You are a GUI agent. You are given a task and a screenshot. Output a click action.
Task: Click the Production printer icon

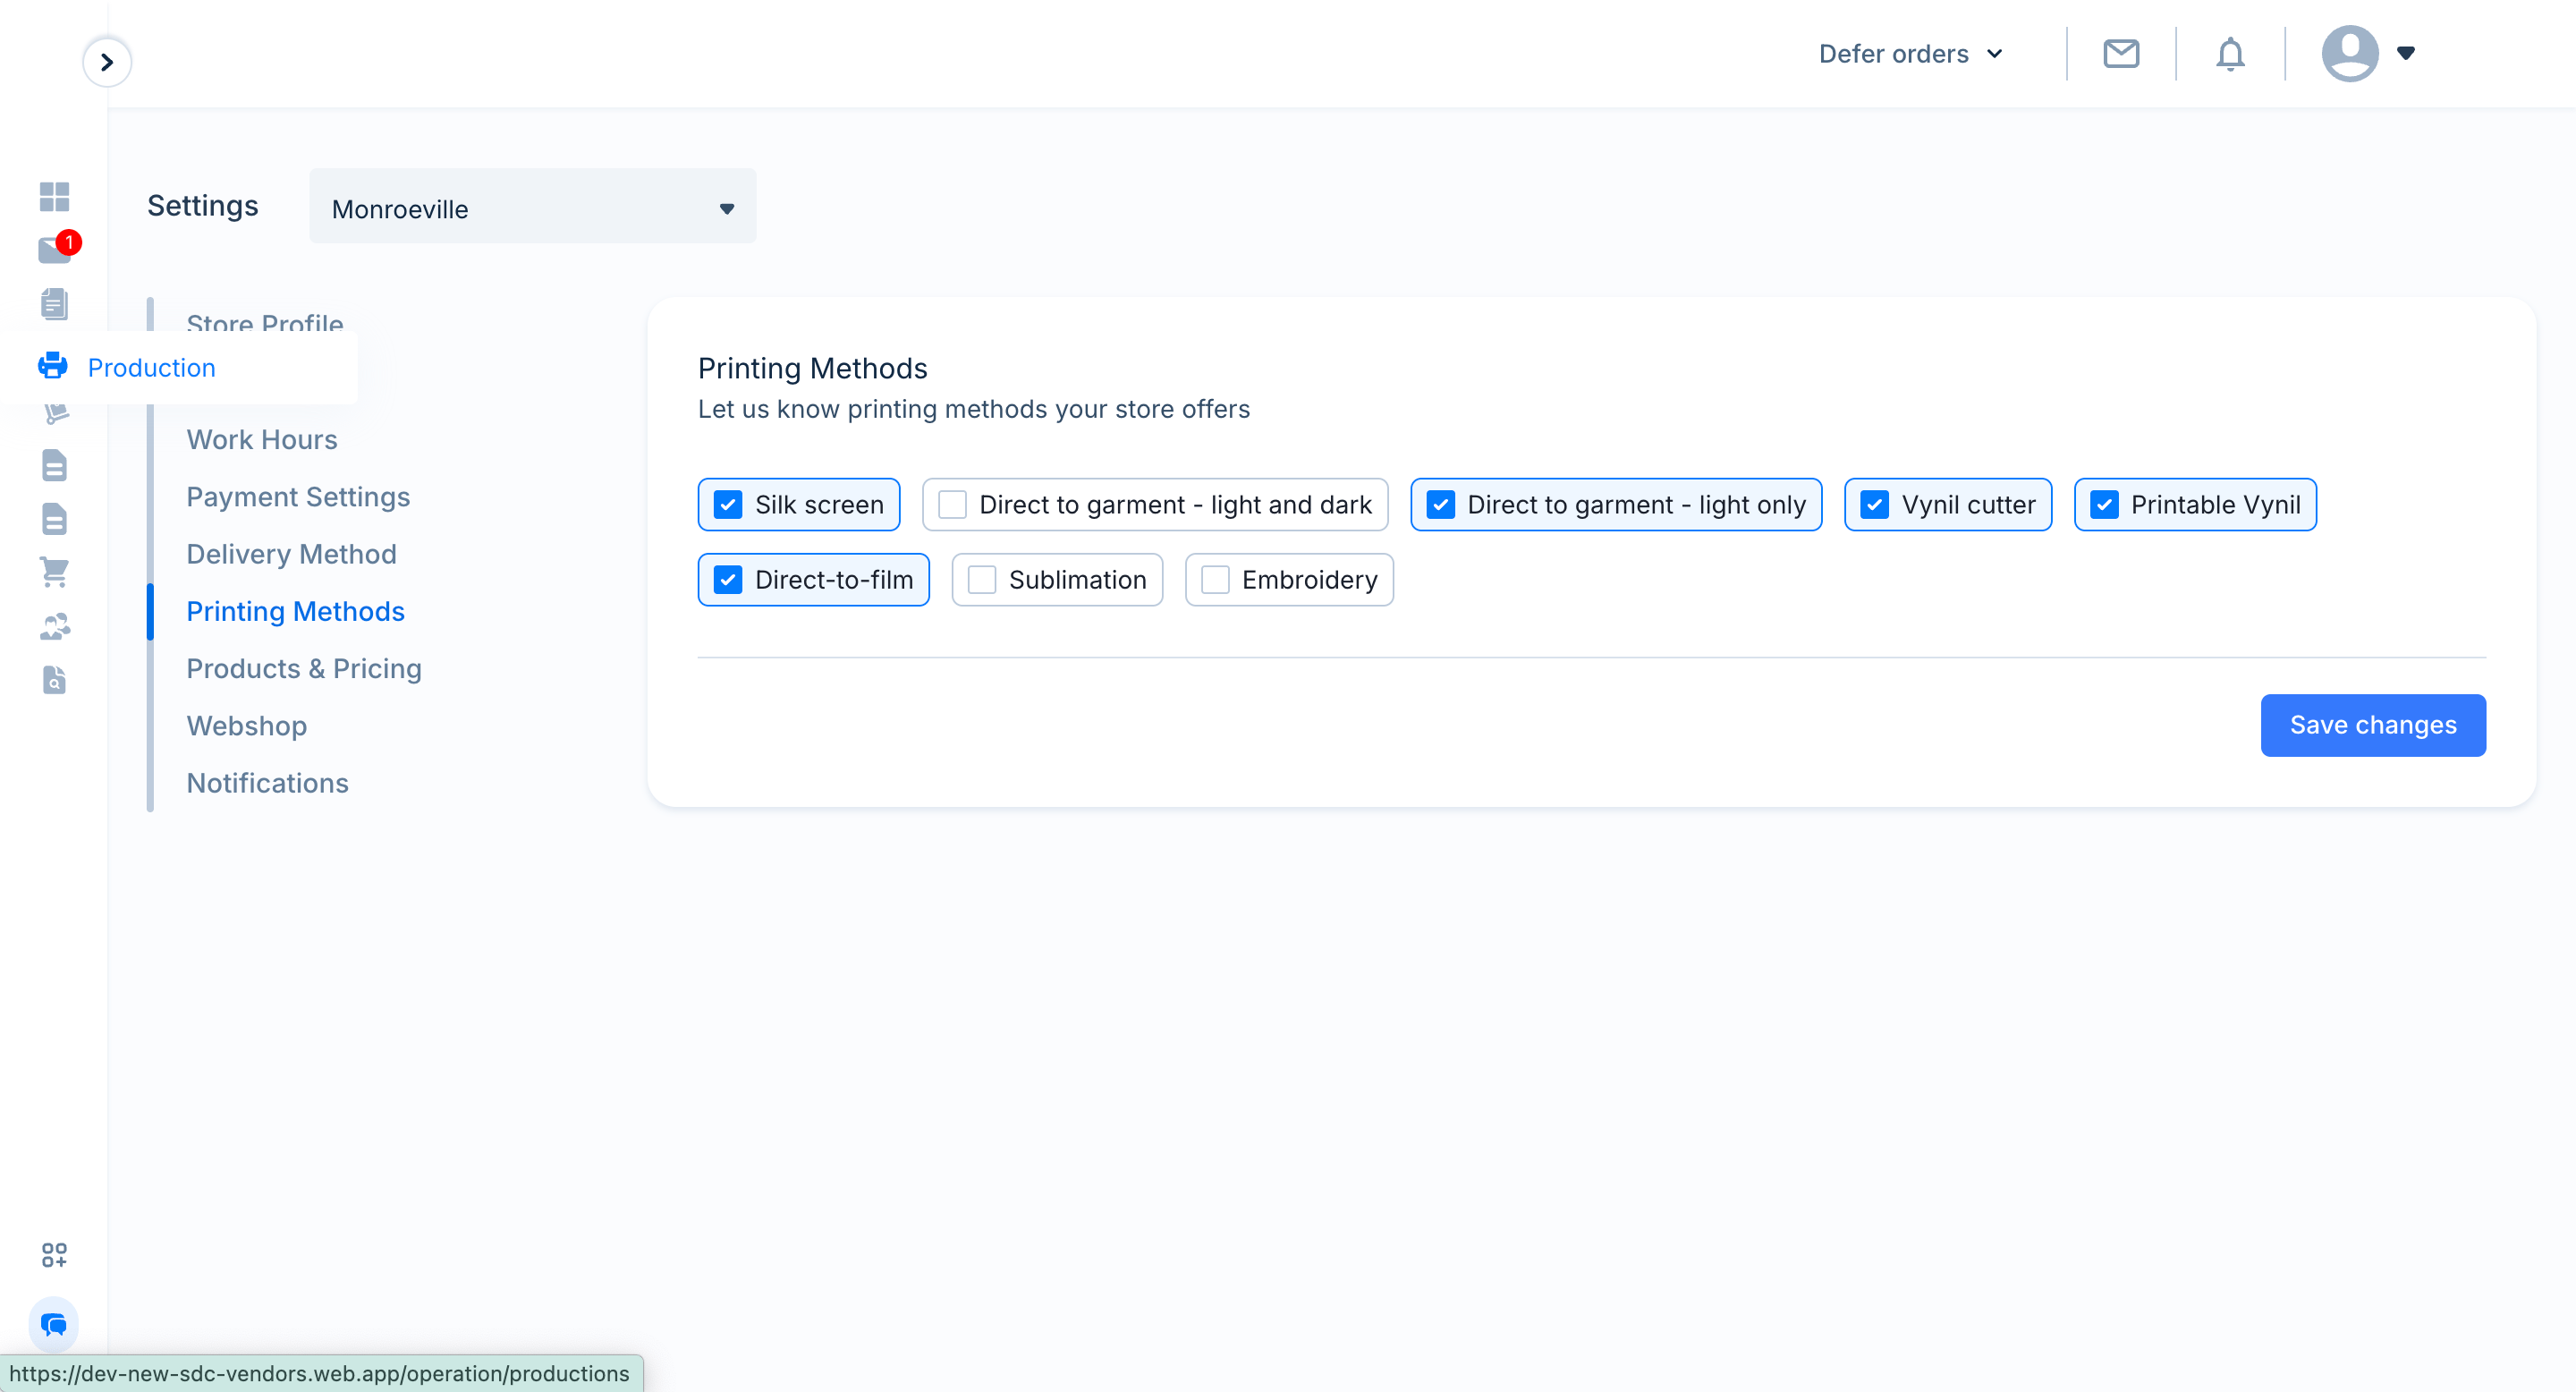pos(53,366)
